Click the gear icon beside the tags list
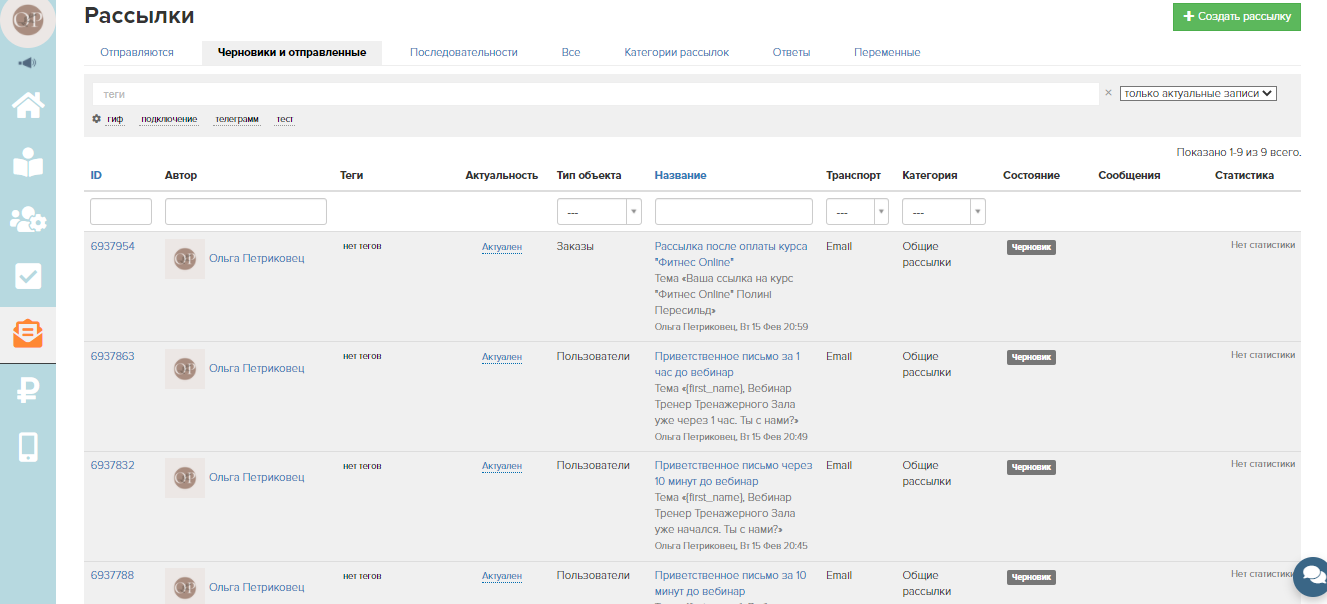1327x604 pixels. 97,119
